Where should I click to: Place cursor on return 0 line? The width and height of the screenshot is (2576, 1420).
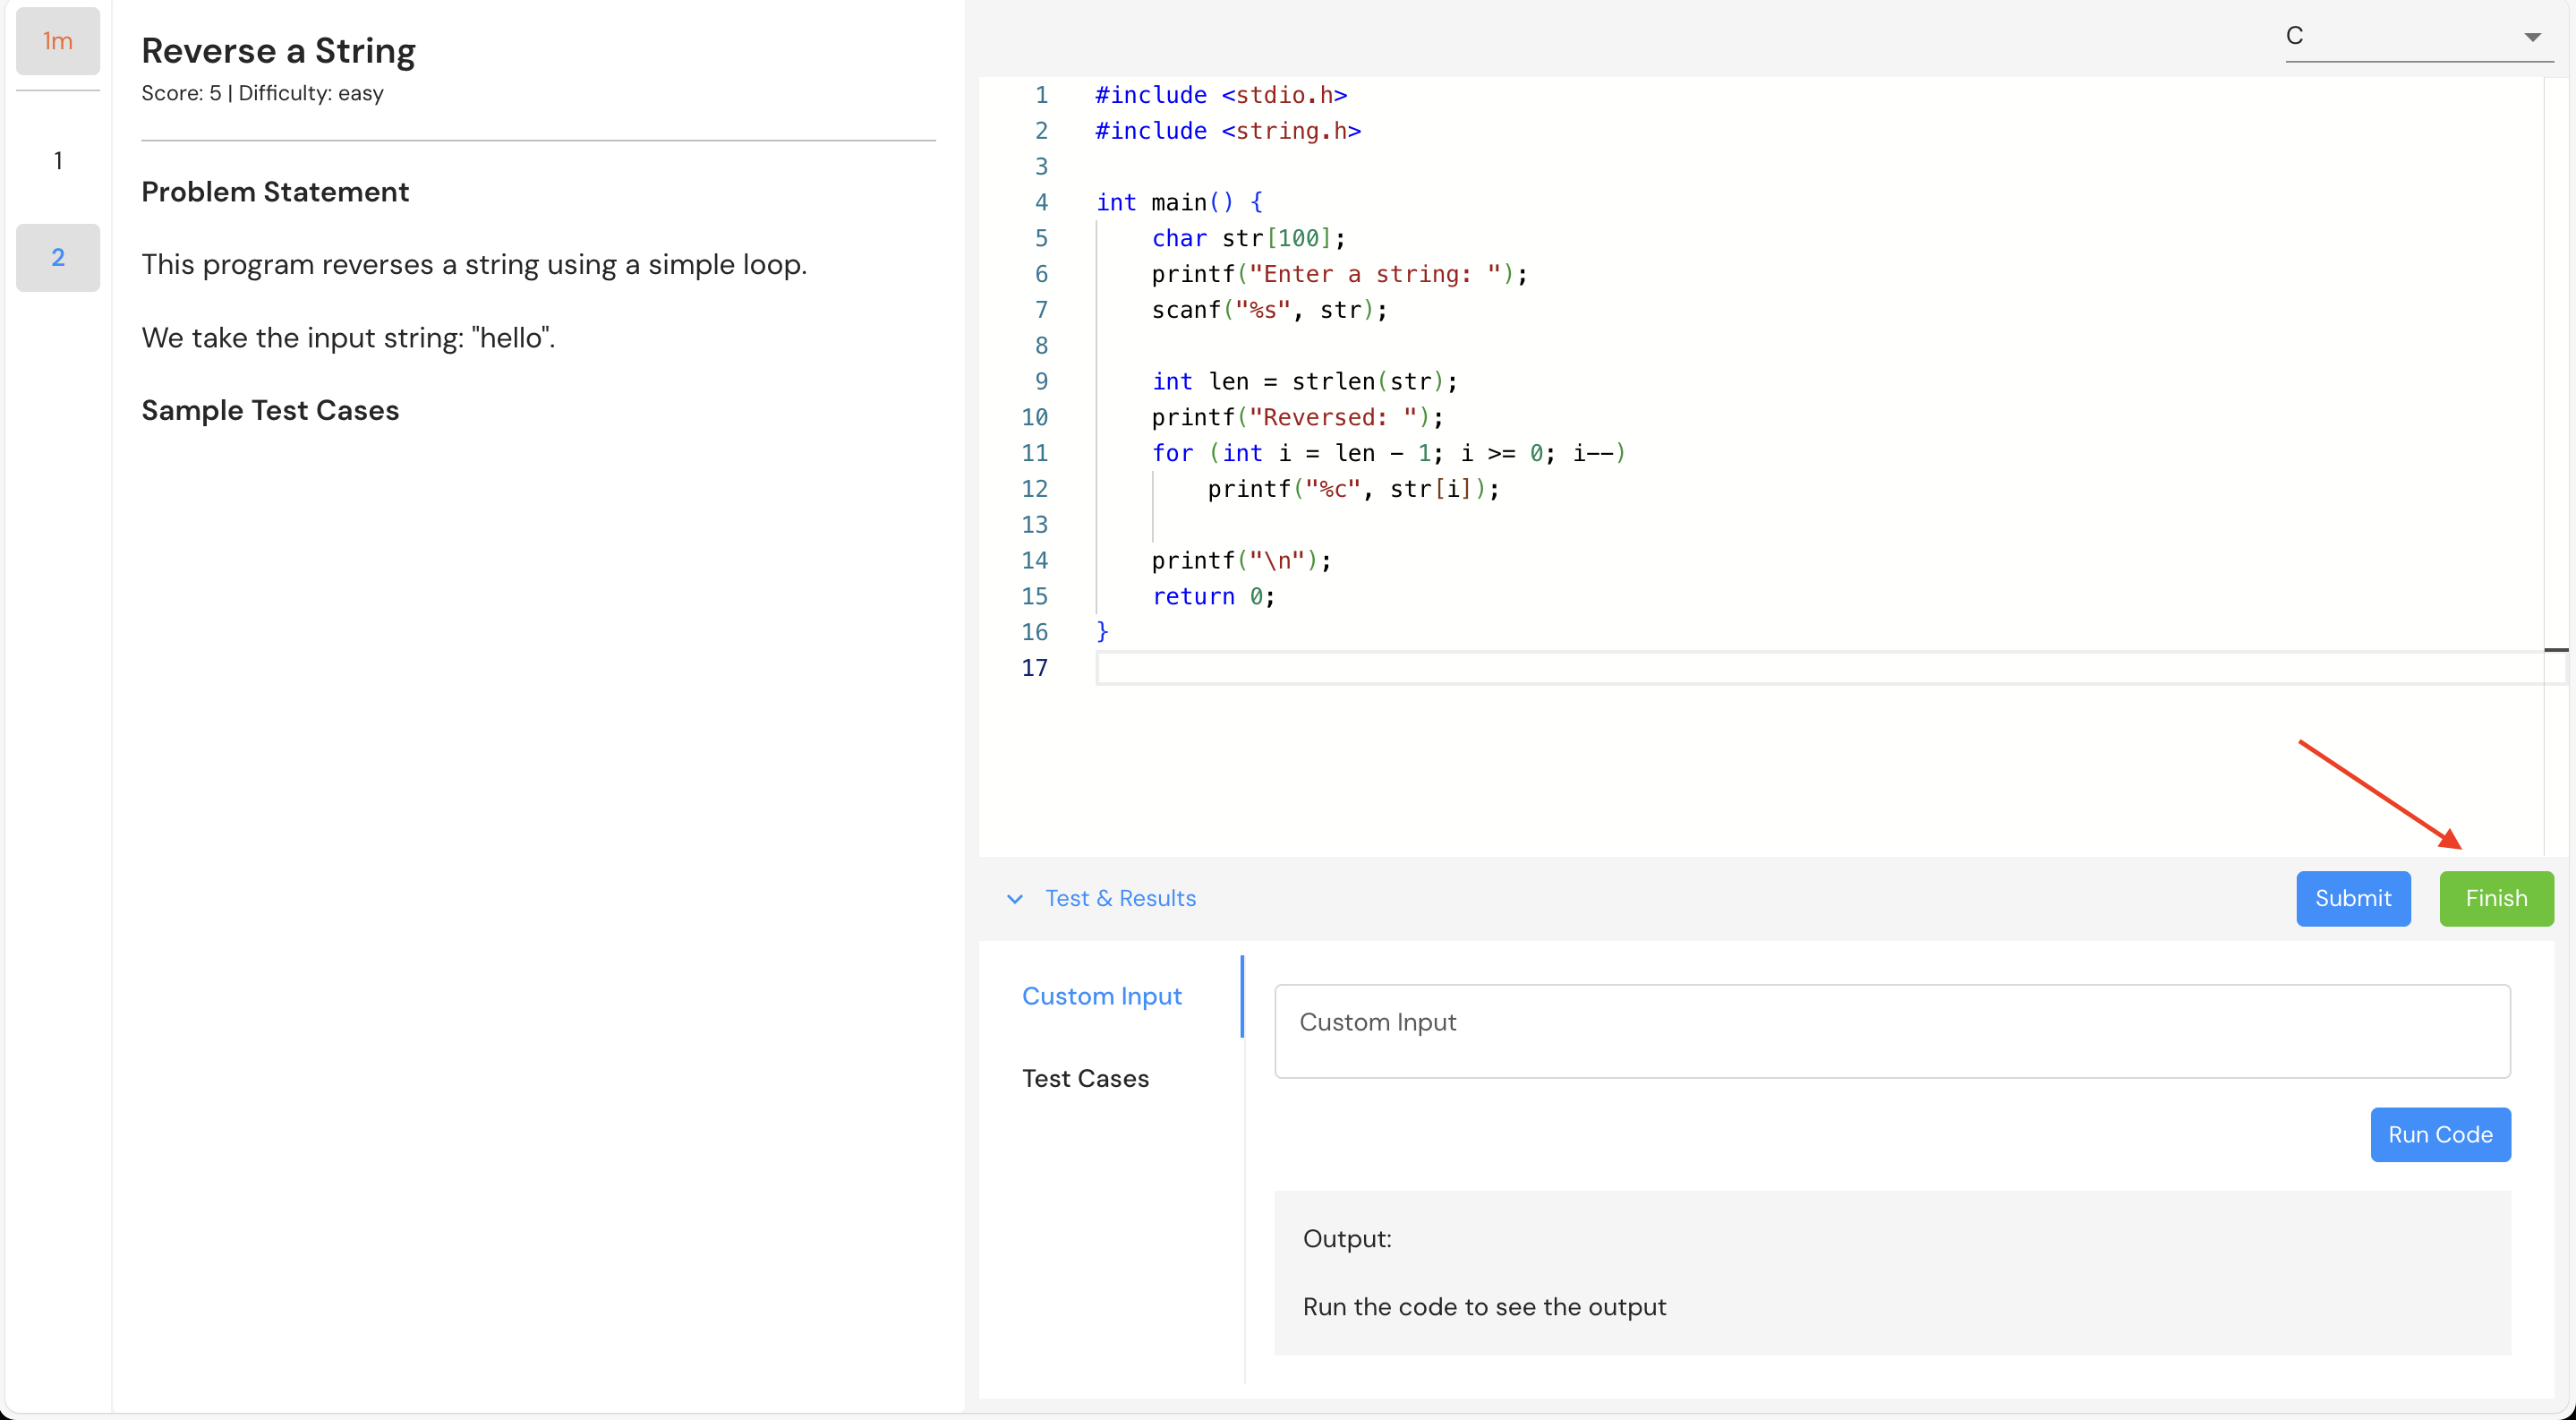[1213, 596]
